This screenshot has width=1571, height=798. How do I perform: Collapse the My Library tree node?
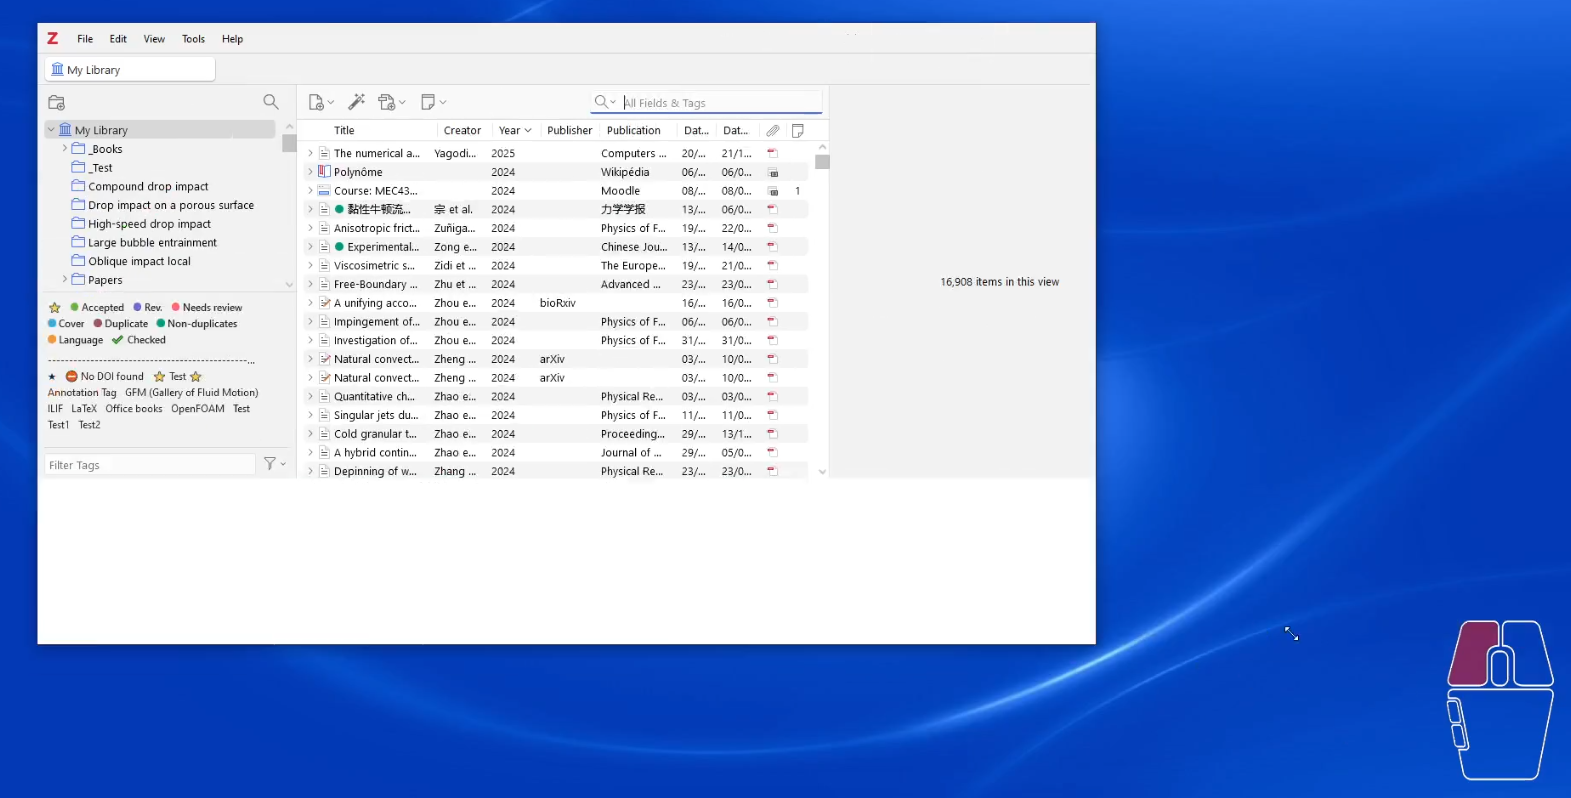(51, 130)
